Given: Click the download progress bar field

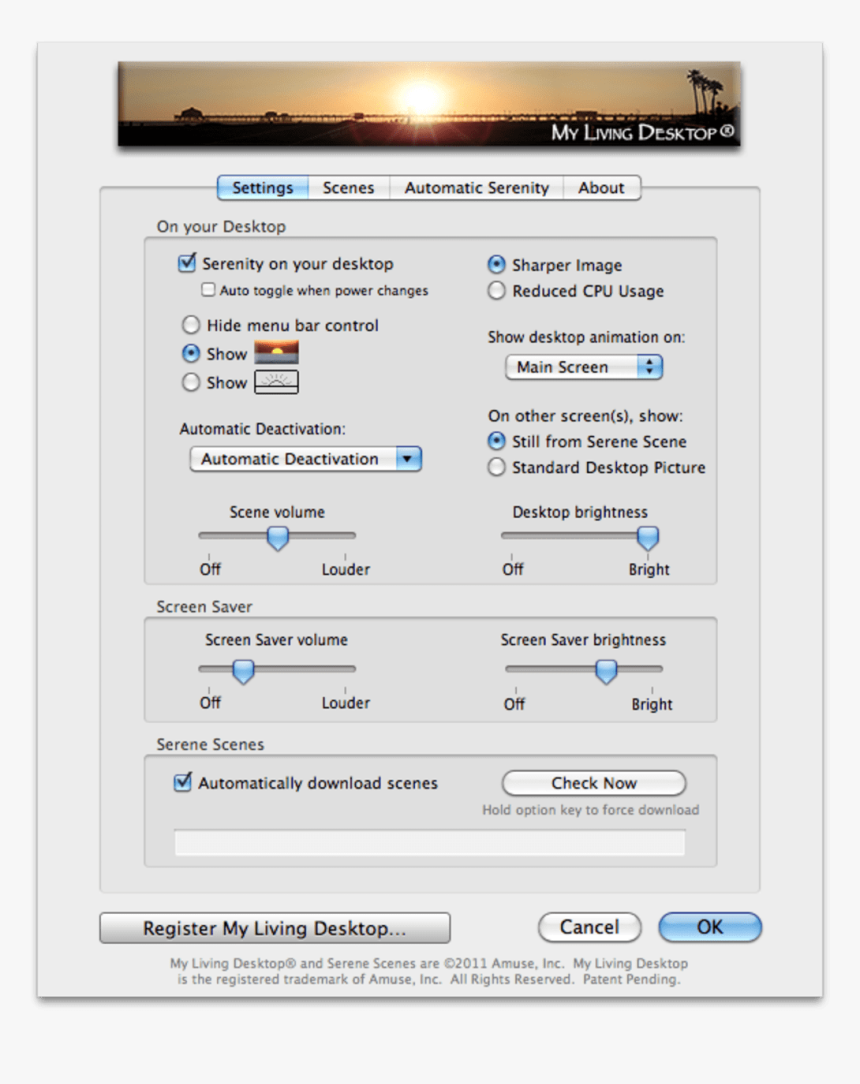Looking at the screenshot, I should click(x=429, y=842).
